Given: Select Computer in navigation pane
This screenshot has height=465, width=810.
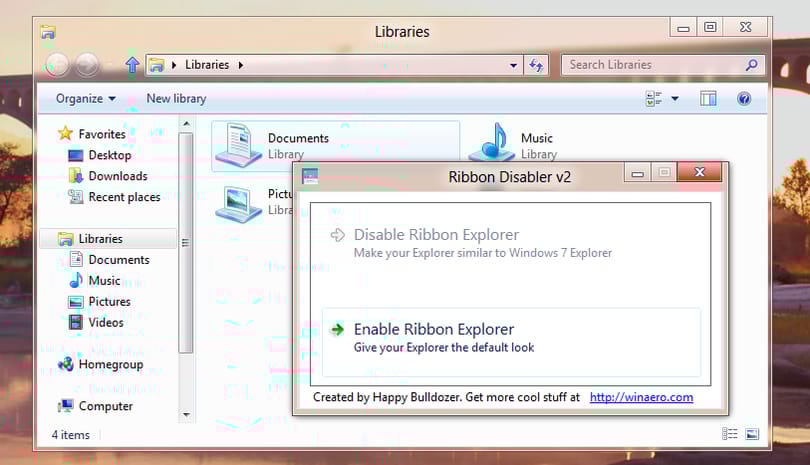Looking at the screenshot, I should click(105, 406).
